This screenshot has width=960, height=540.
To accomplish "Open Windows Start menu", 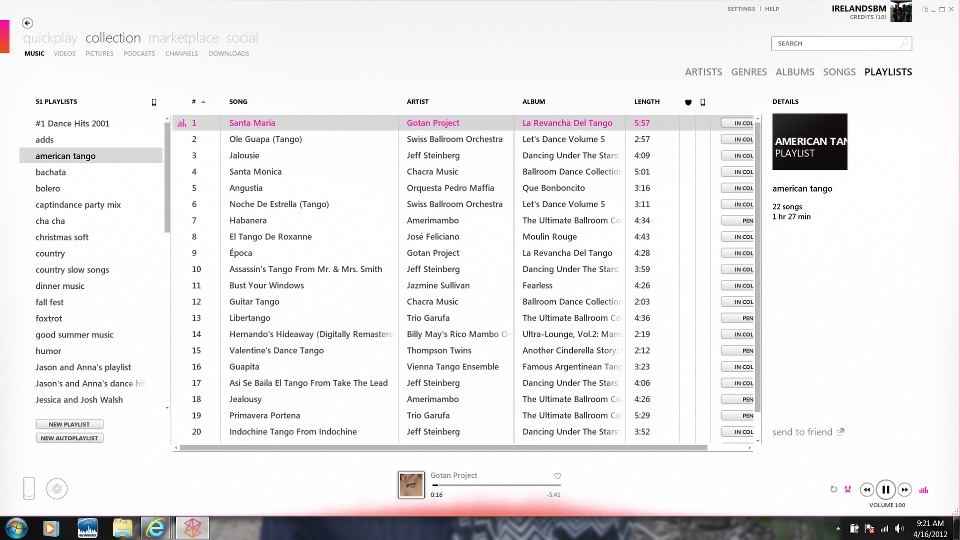I will point(17,528).
